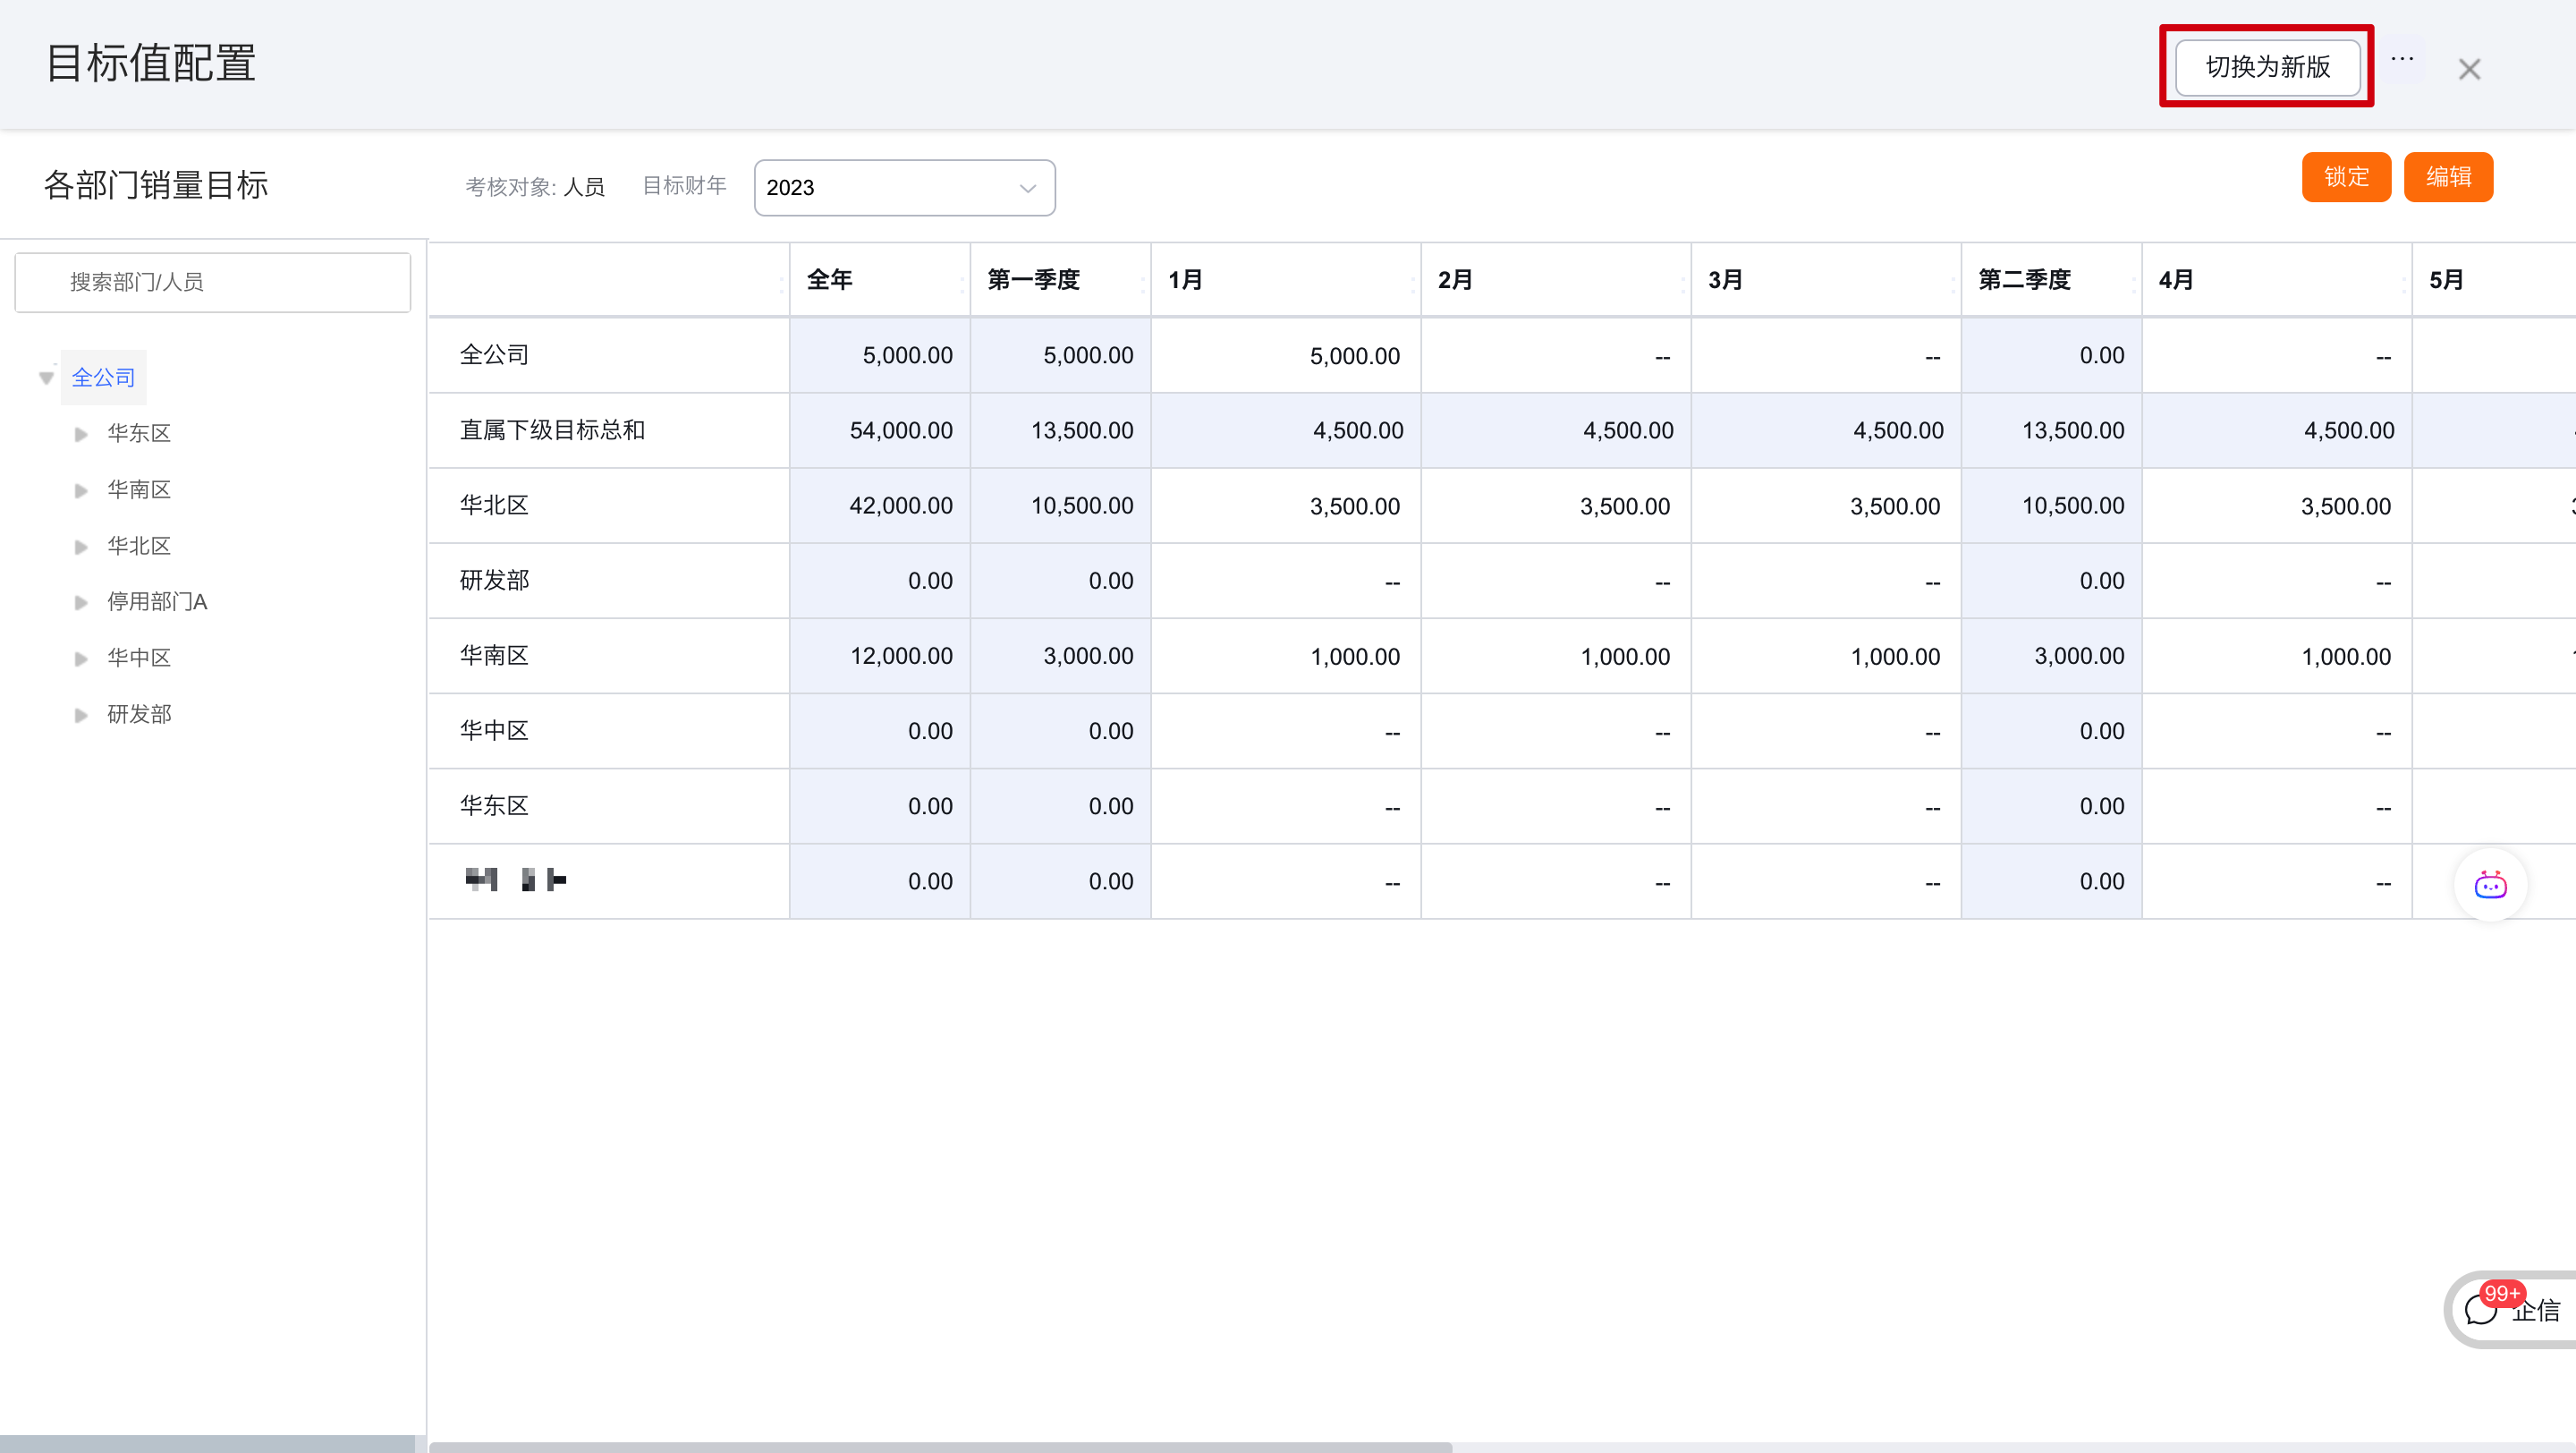Click the orange 锁定 button
2576x1453 pixels.
coord(2345,177)
